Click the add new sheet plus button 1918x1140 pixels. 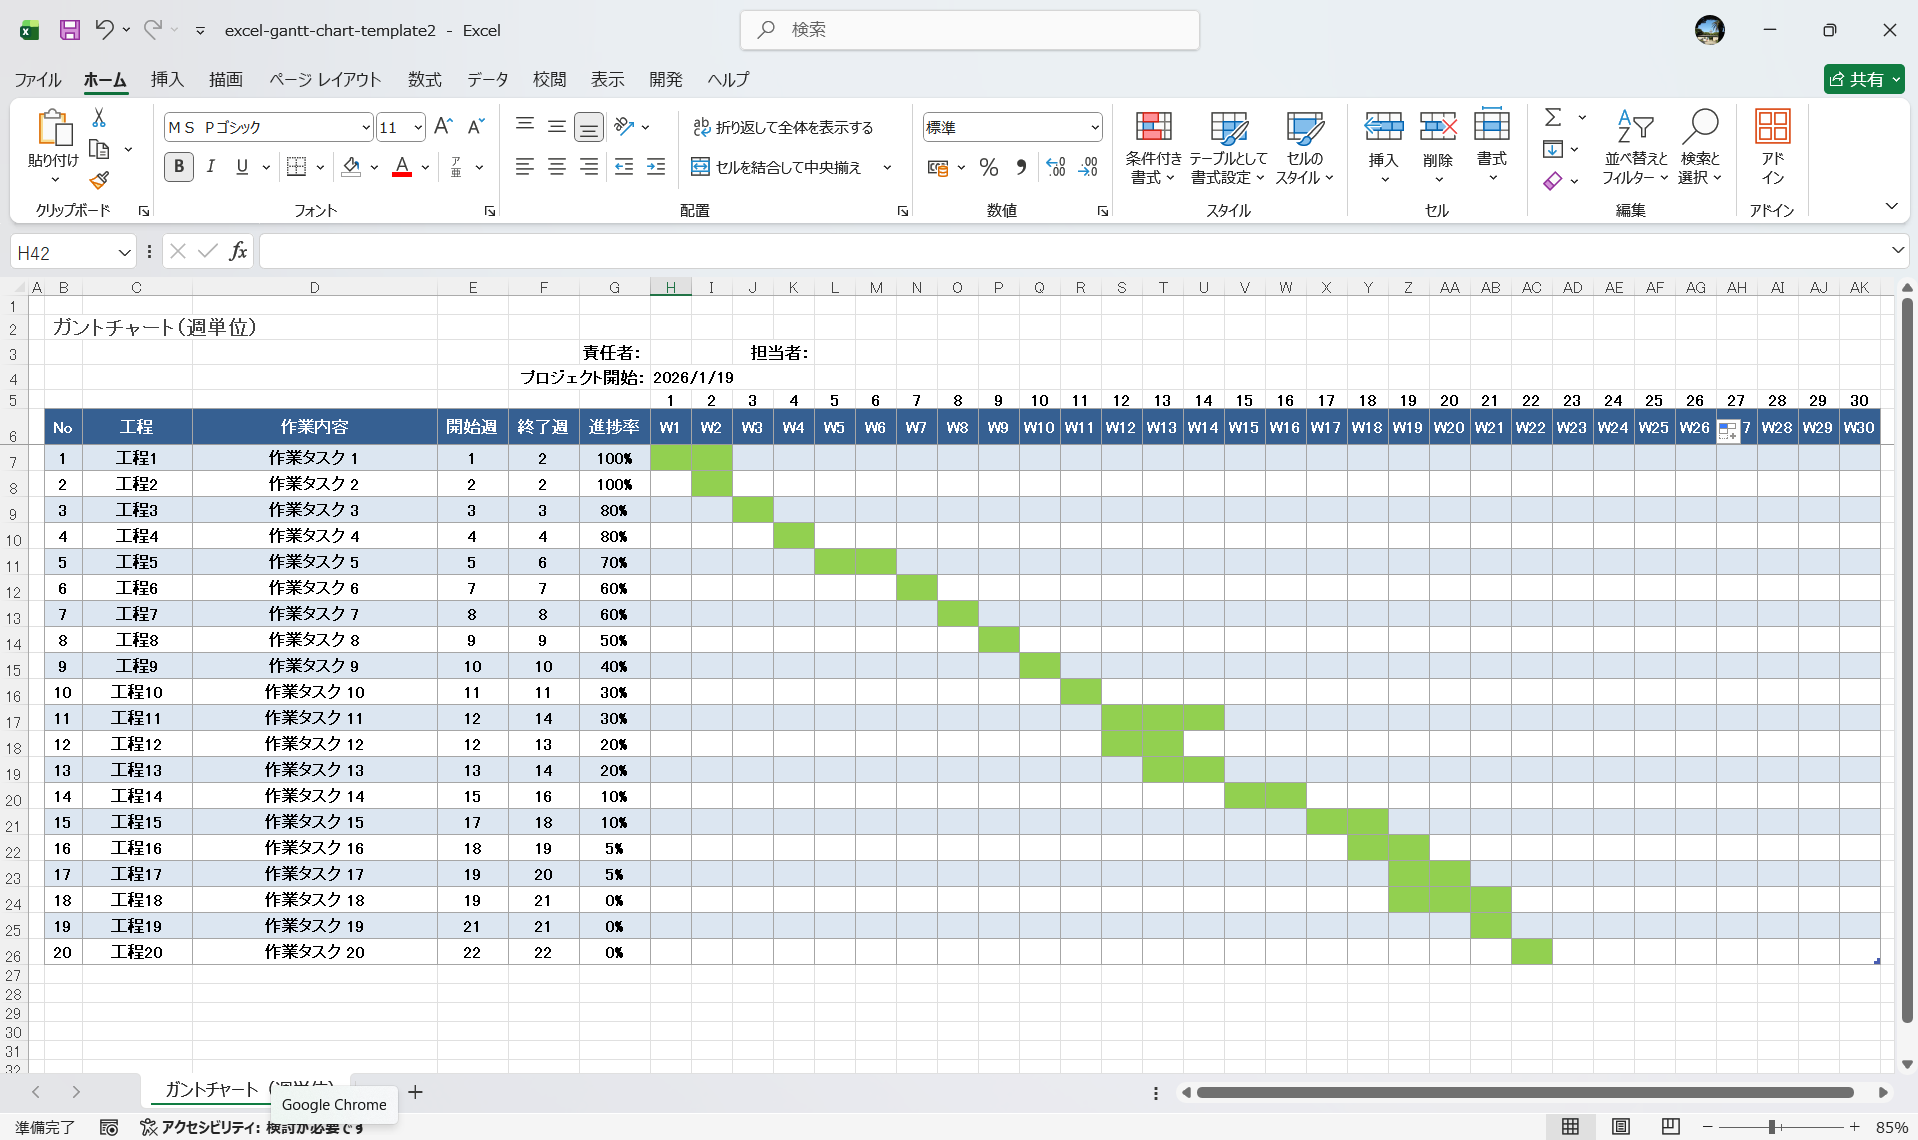pos(416,1092)
